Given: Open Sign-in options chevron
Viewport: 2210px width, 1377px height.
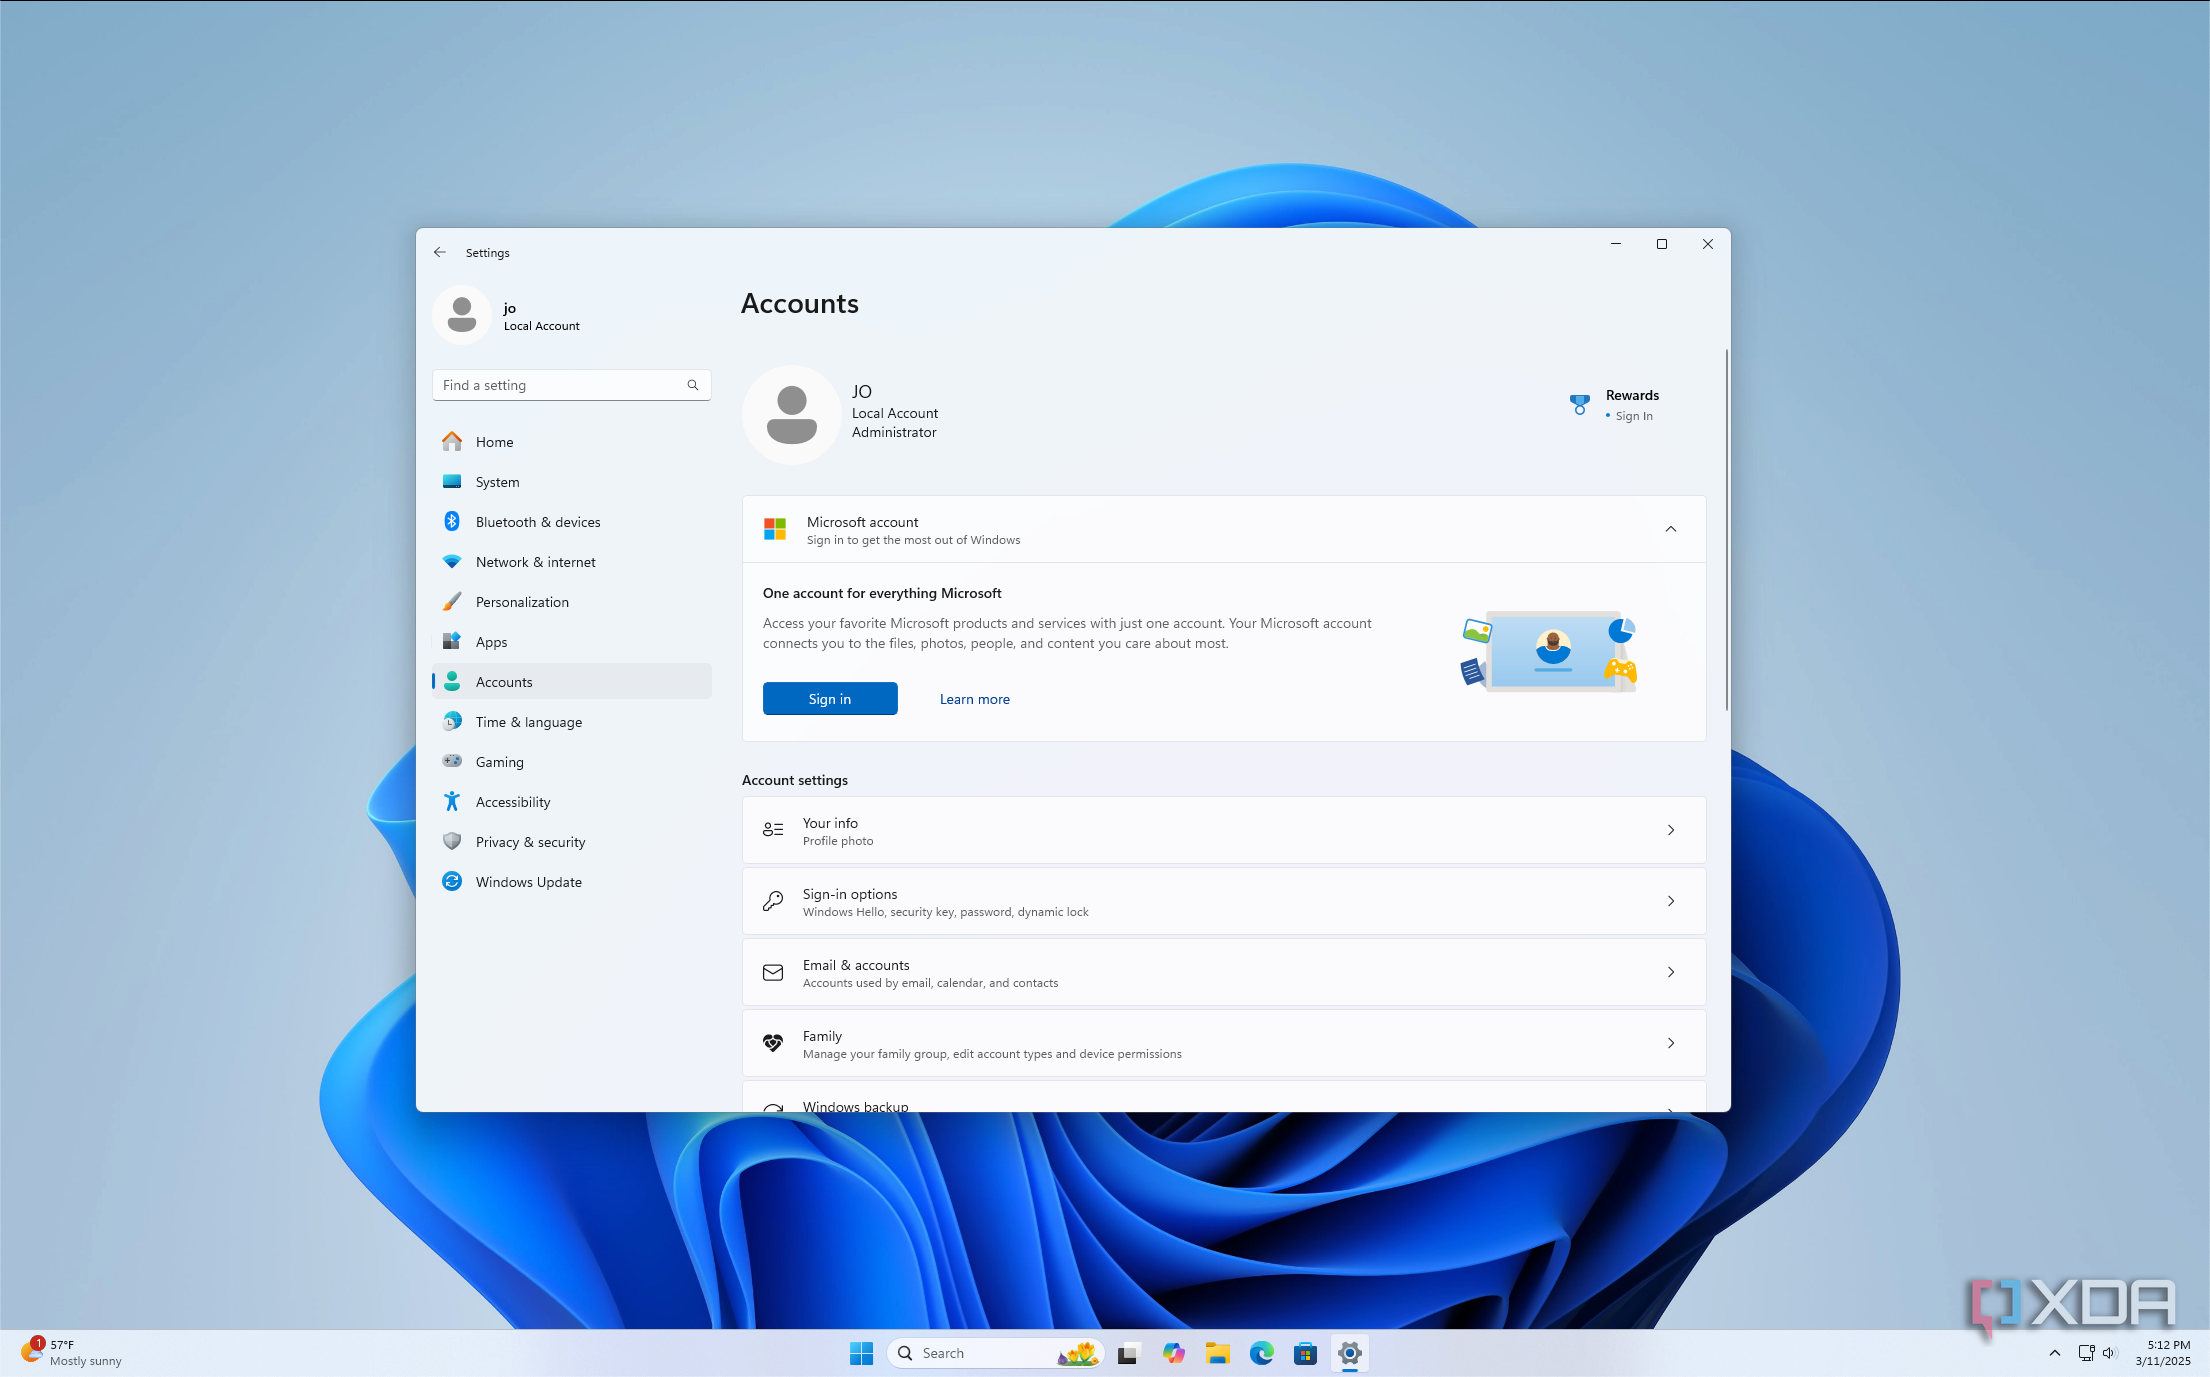Looking at the screenshot, I should coord(1670,901).
